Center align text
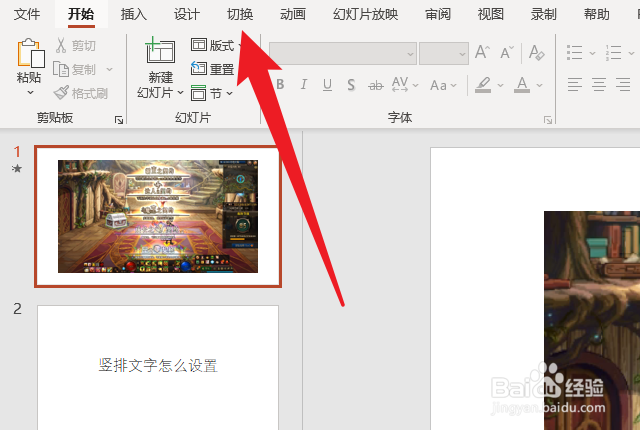 (599, 84)
